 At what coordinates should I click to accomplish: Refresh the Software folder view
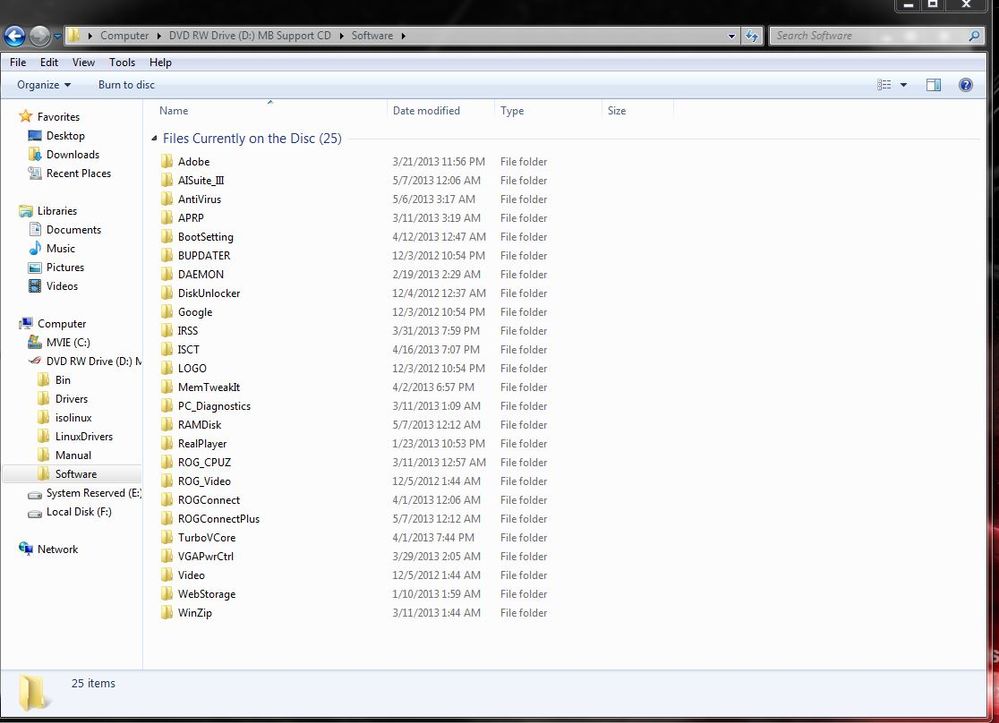pyautogui.click(x=752, y=36)
